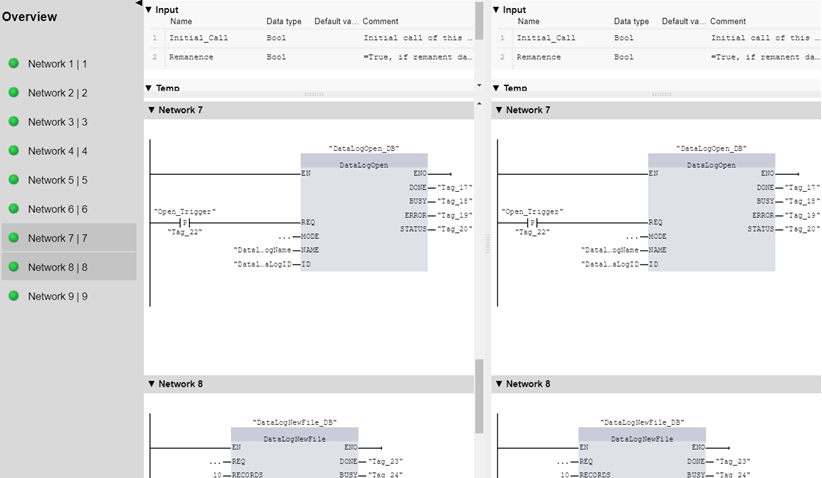
Task: Click "Datal..ogName" NAME input in left pane
Action: coord(262,250)
